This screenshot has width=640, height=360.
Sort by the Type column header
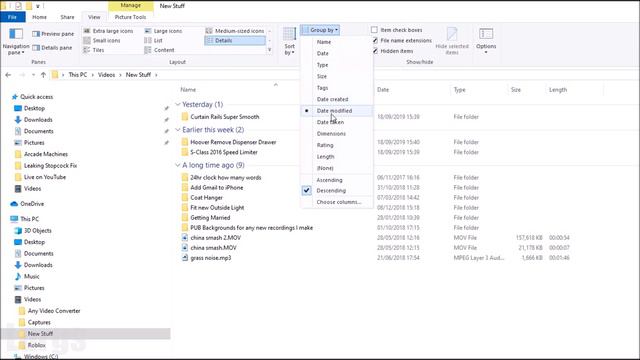460,90
